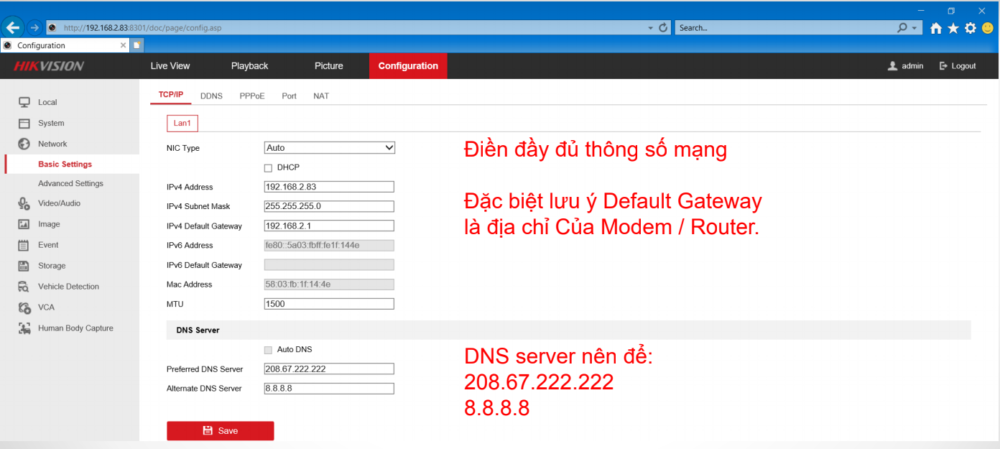The height and width of the screenshot is (449, 1000).
Task: Click the VCA icon in the sidebar
Action: 24,307
